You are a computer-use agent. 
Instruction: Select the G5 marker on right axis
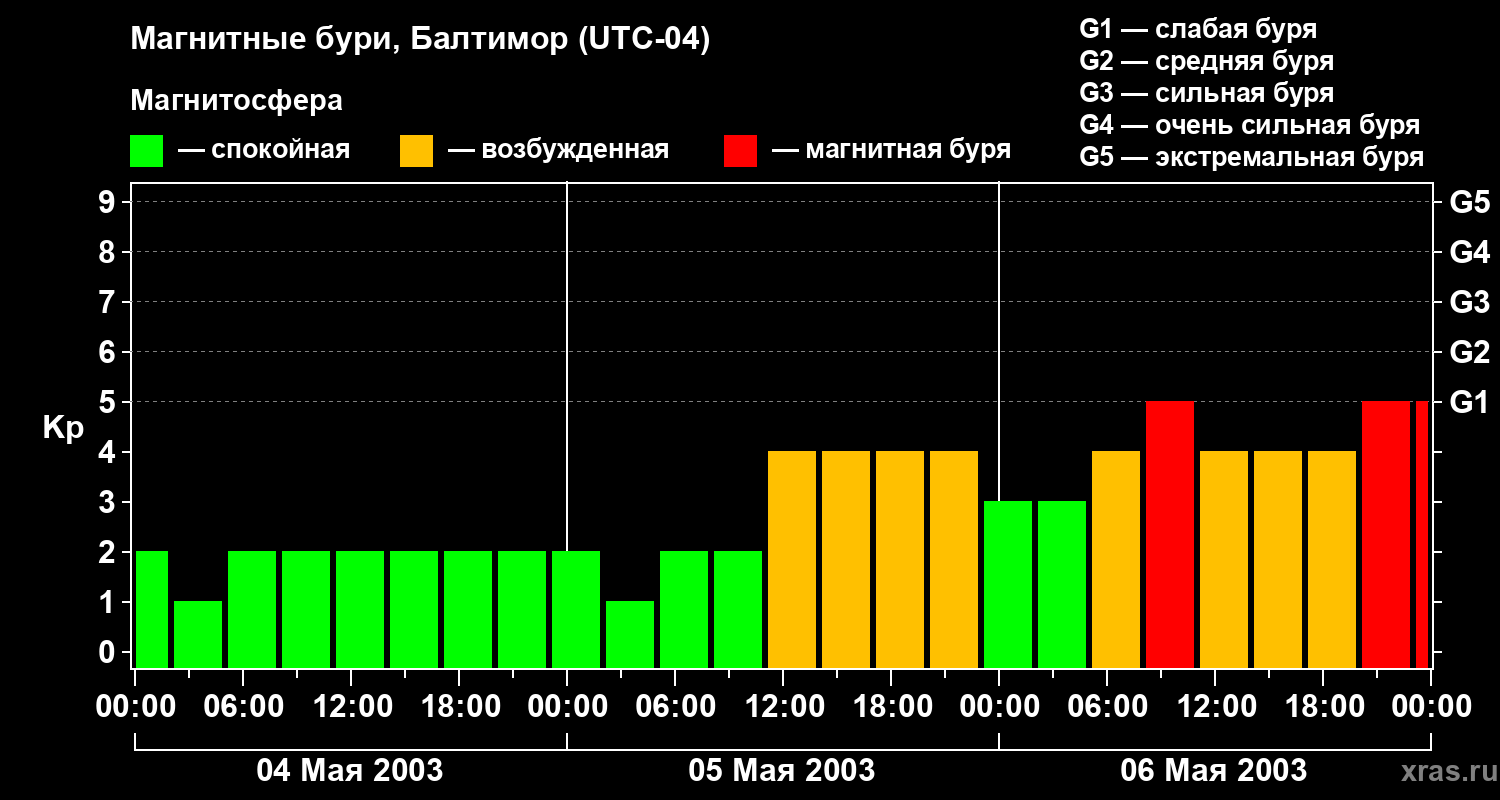[x=1469, y=203]
